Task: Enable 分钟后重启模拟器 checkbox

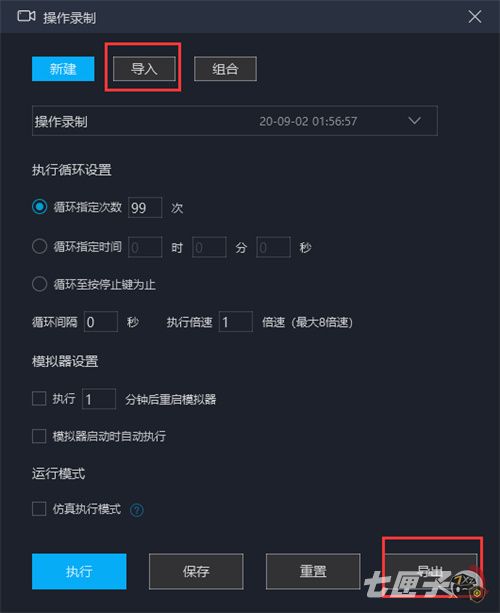Action: point(39,398)
